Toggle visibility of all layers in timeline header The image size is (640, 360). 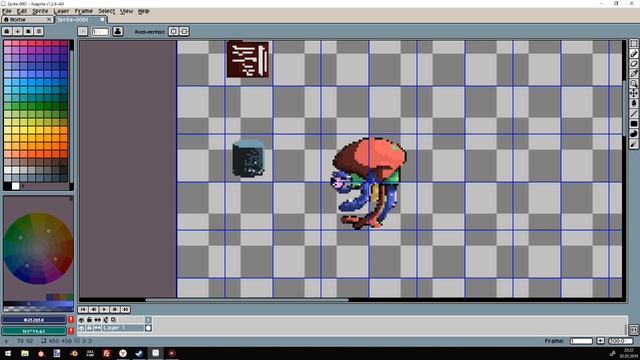[82, 320]
